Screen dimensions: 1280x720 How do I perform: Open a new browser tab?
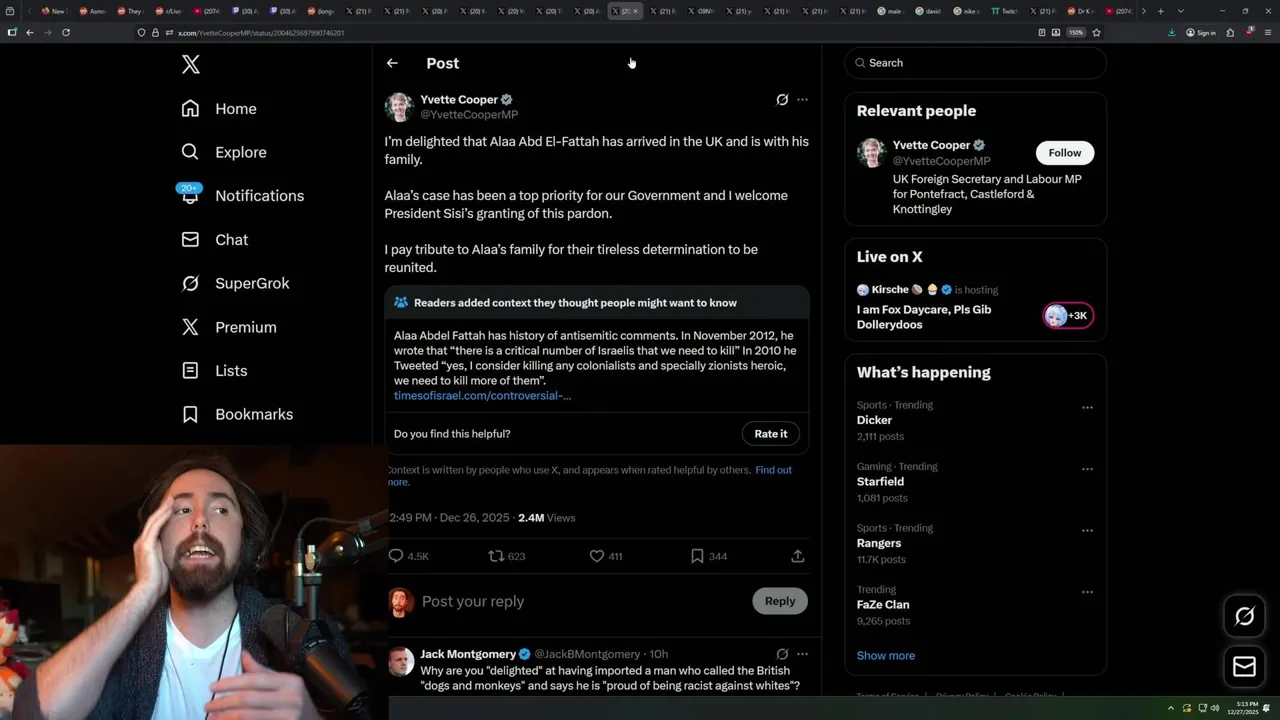point(1160,11)
